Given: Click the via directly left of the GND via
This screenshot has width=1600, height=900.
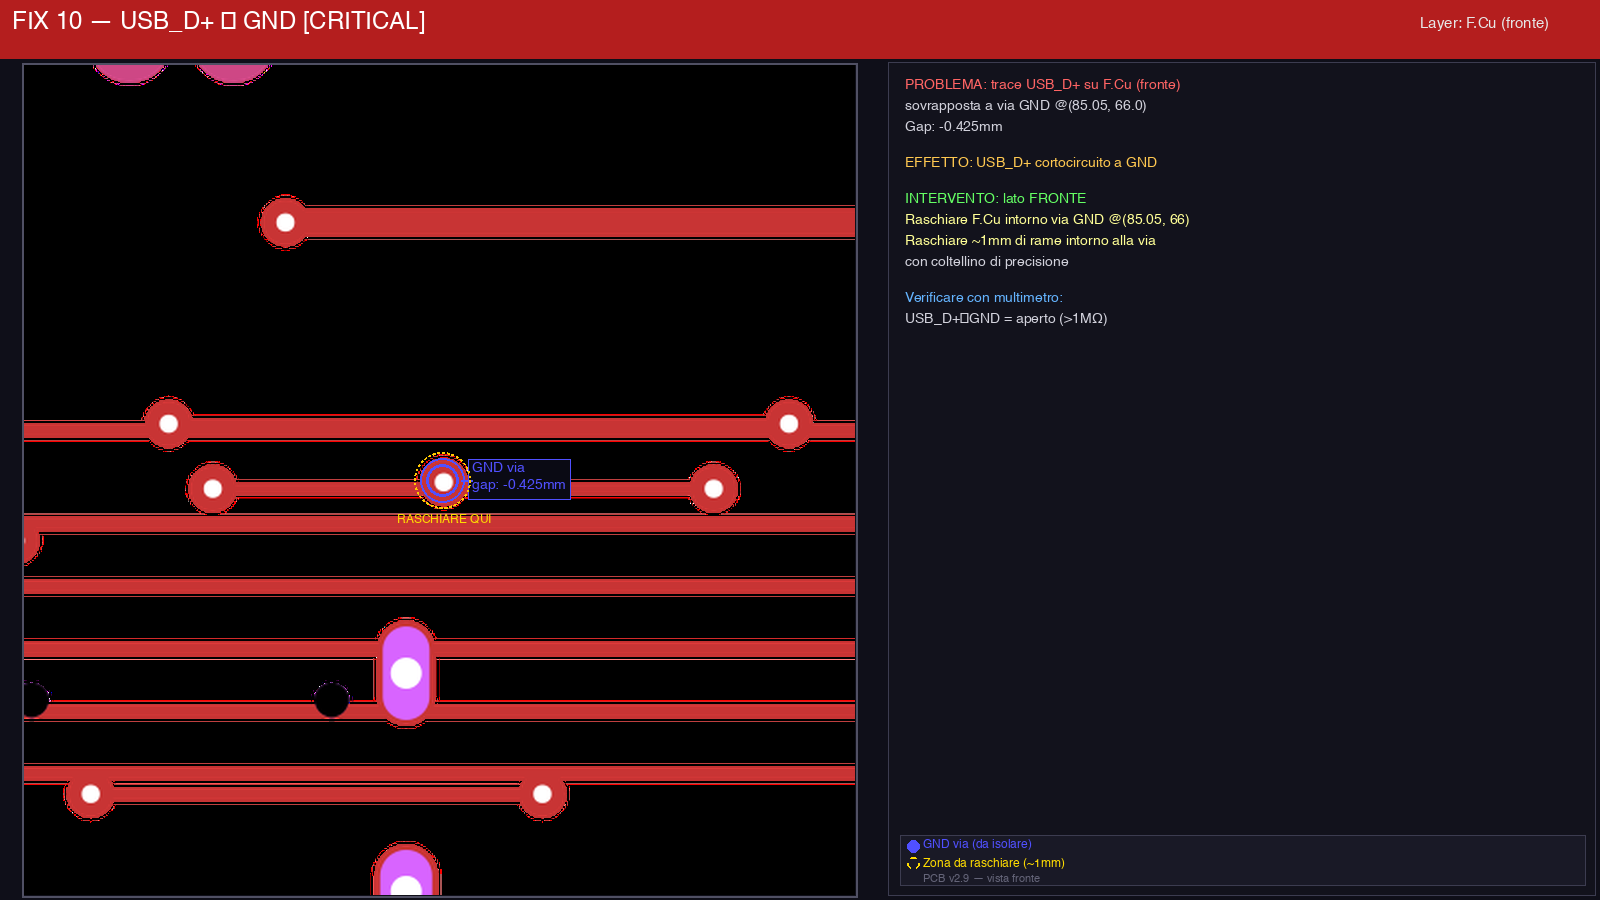Looking at the screenshot, I should pyautogui.click(x=212, y=489).
